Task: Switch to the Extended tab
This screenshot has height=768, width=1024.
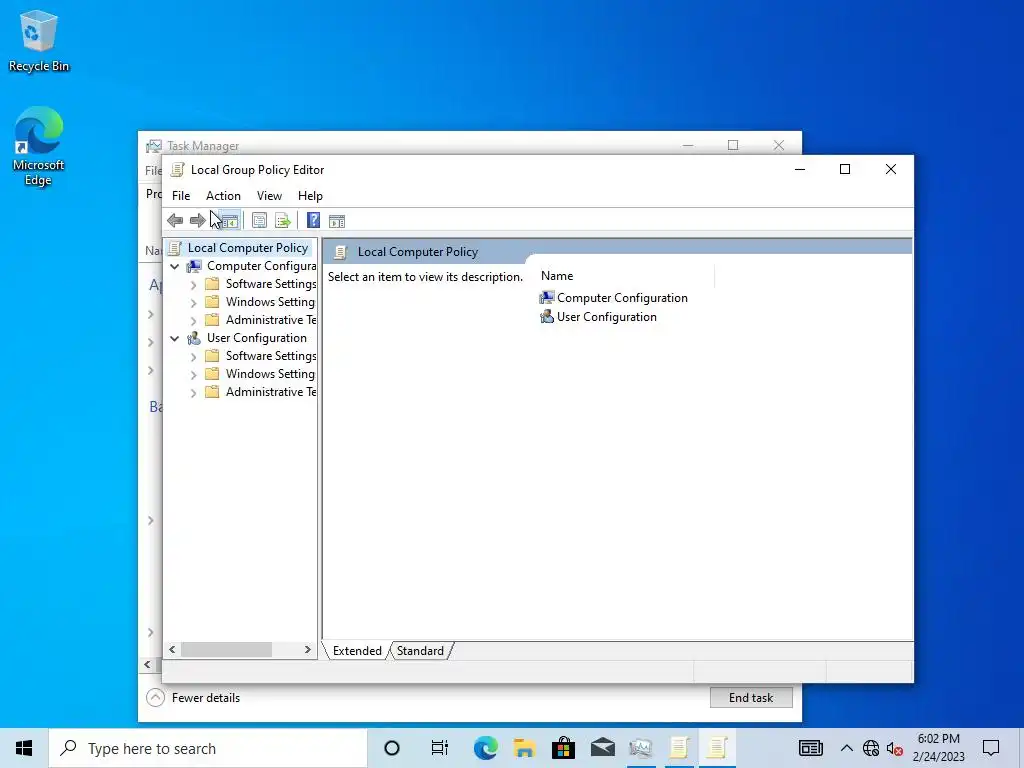Action: (357, 650)
